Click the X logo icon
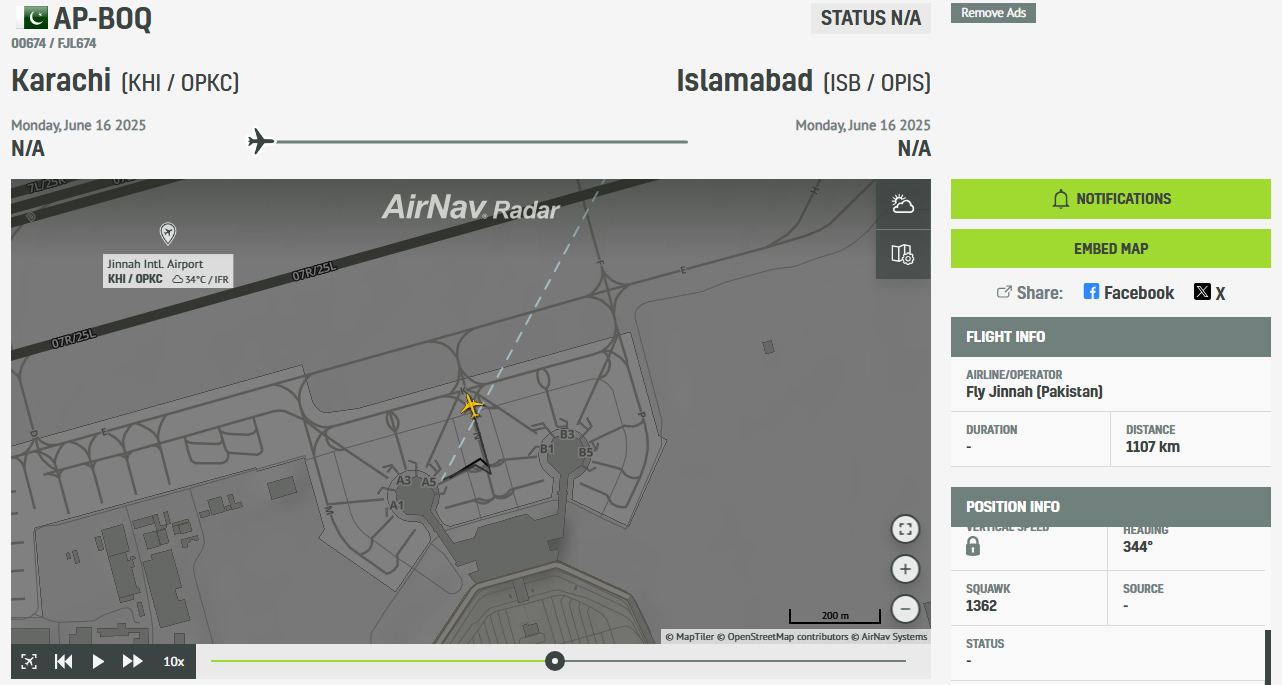Image resolution: width=1282 pixels, height=685 pixels. coord(1202,291)
